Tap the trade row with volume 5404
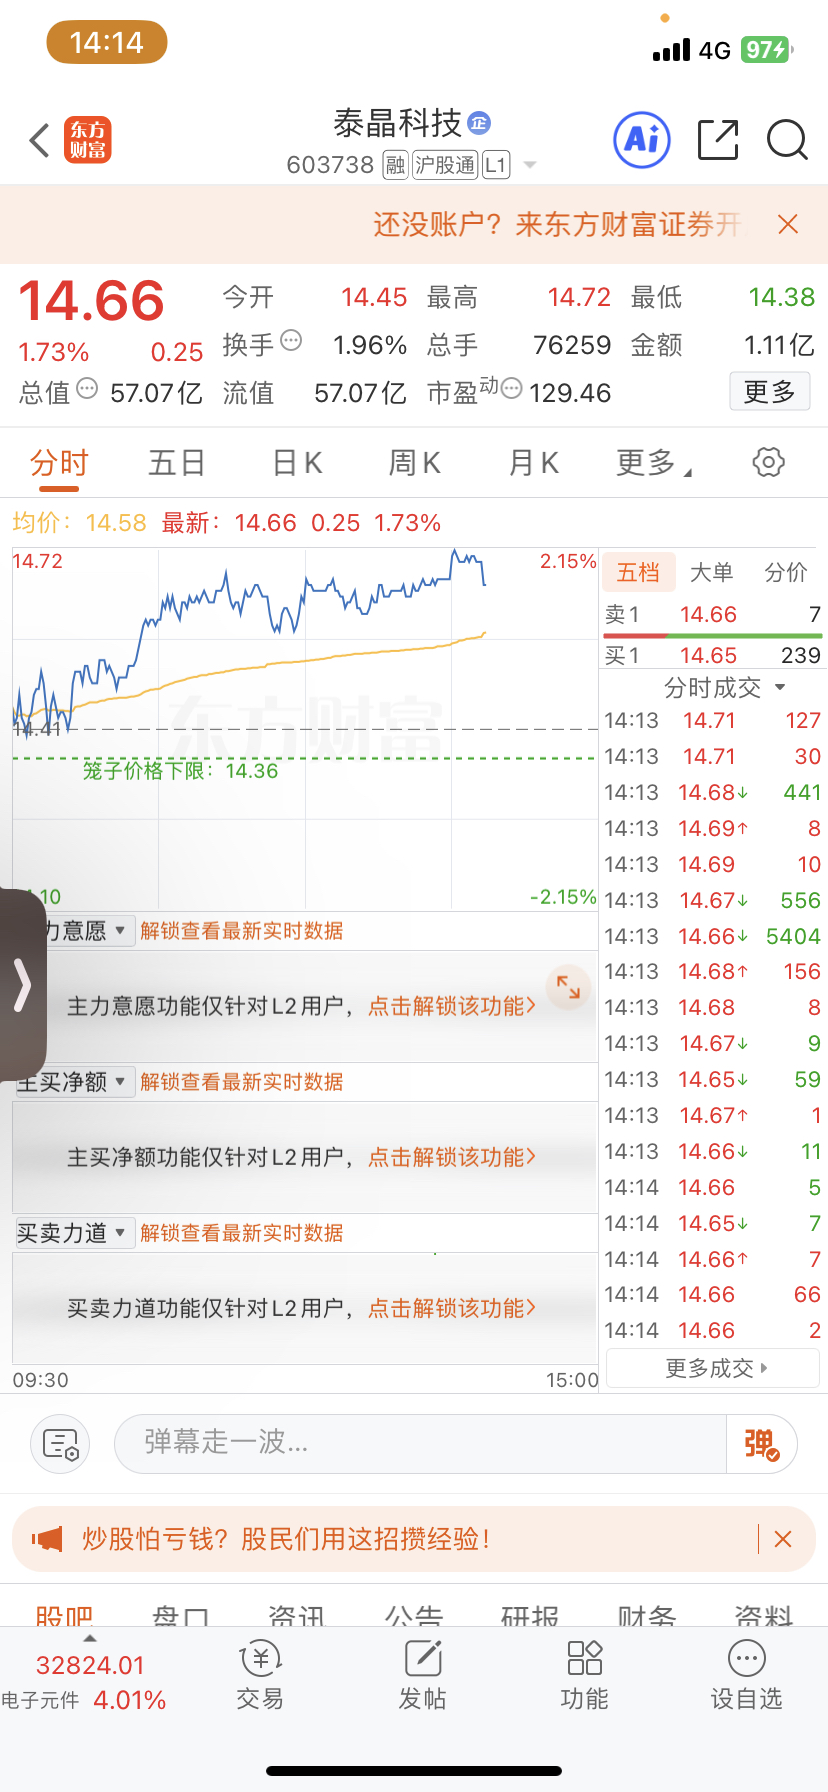This screenshot has height=1792, width=828. coord(712,936)
